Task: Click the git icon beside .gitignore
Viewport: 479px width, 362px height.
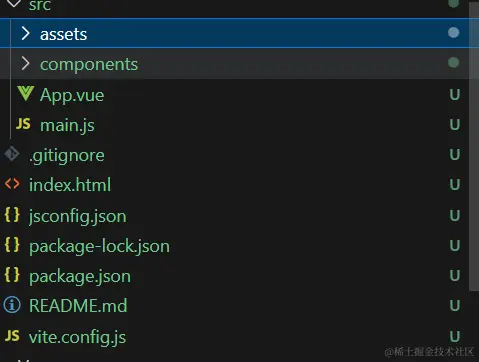Action: point(12,154)
